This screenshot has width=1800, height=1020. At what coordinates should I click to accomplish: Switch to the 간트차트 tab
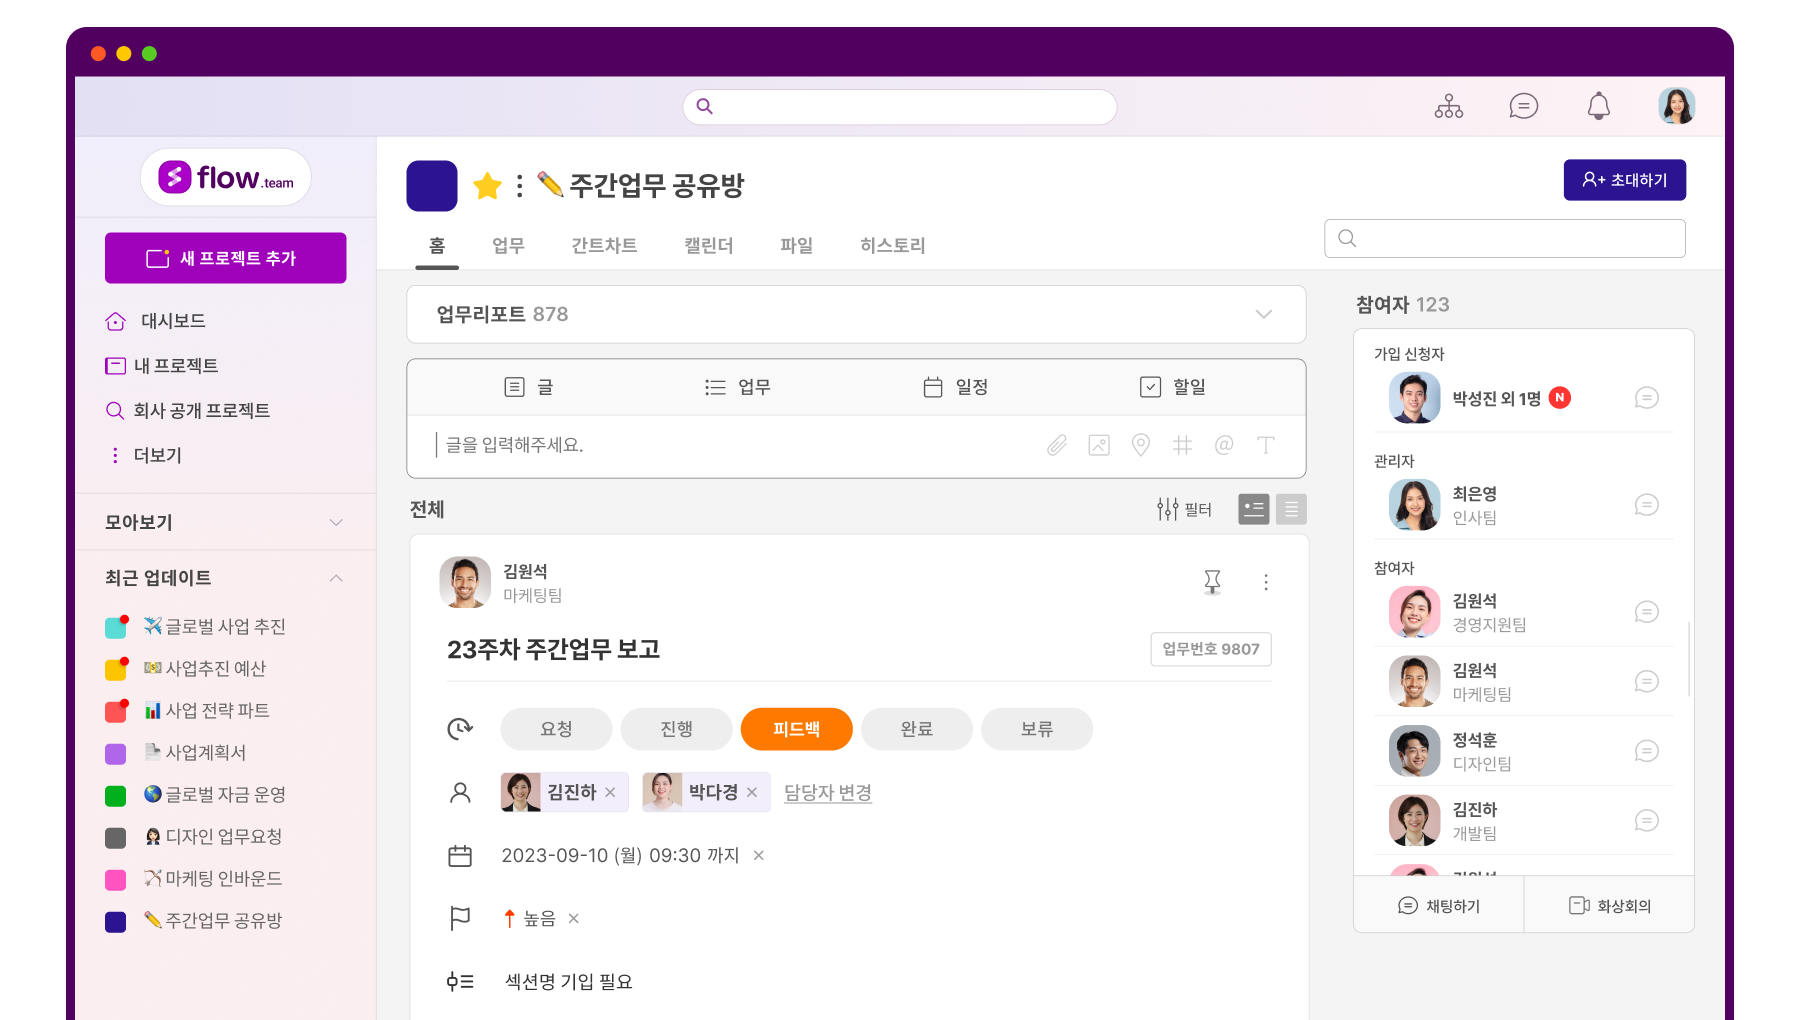(604, 245)
